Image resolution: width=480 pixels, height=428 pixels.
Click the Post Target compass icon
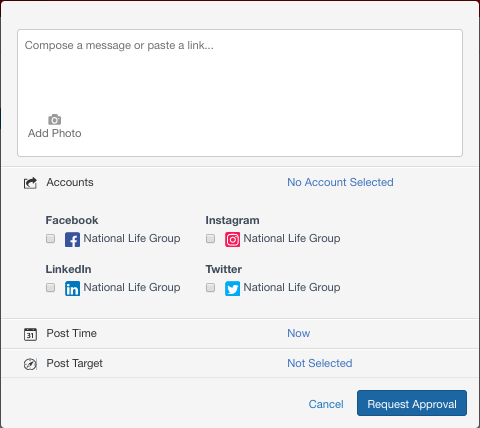pos(30,364)
